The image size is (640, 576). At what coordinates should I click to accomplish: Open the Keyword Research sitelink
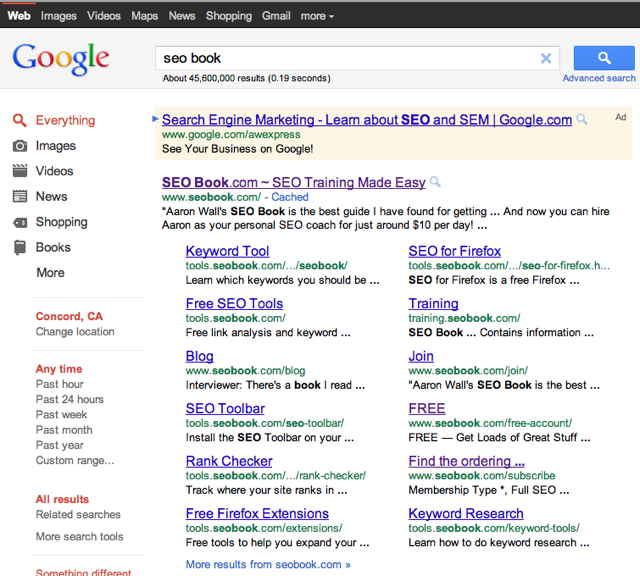tap(466, 513)
